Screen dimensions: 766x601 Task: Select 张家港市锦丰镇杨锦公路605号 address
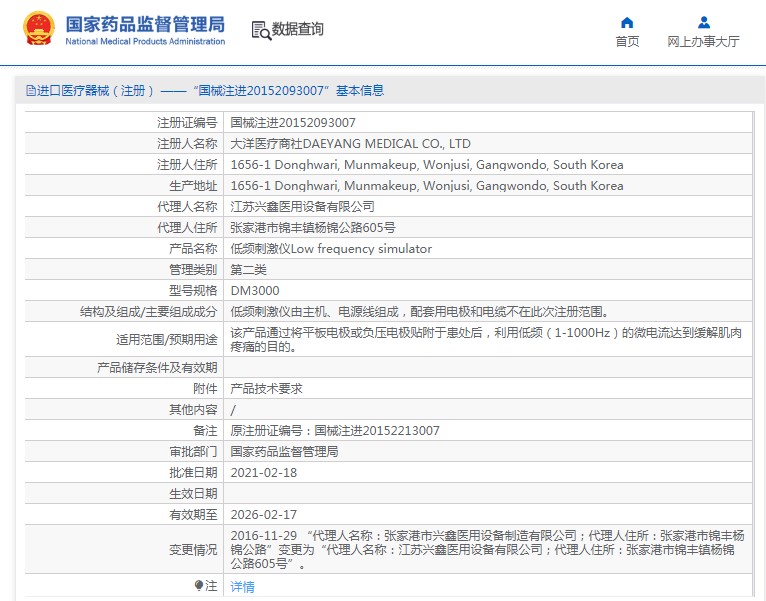[x=313, y=228]
